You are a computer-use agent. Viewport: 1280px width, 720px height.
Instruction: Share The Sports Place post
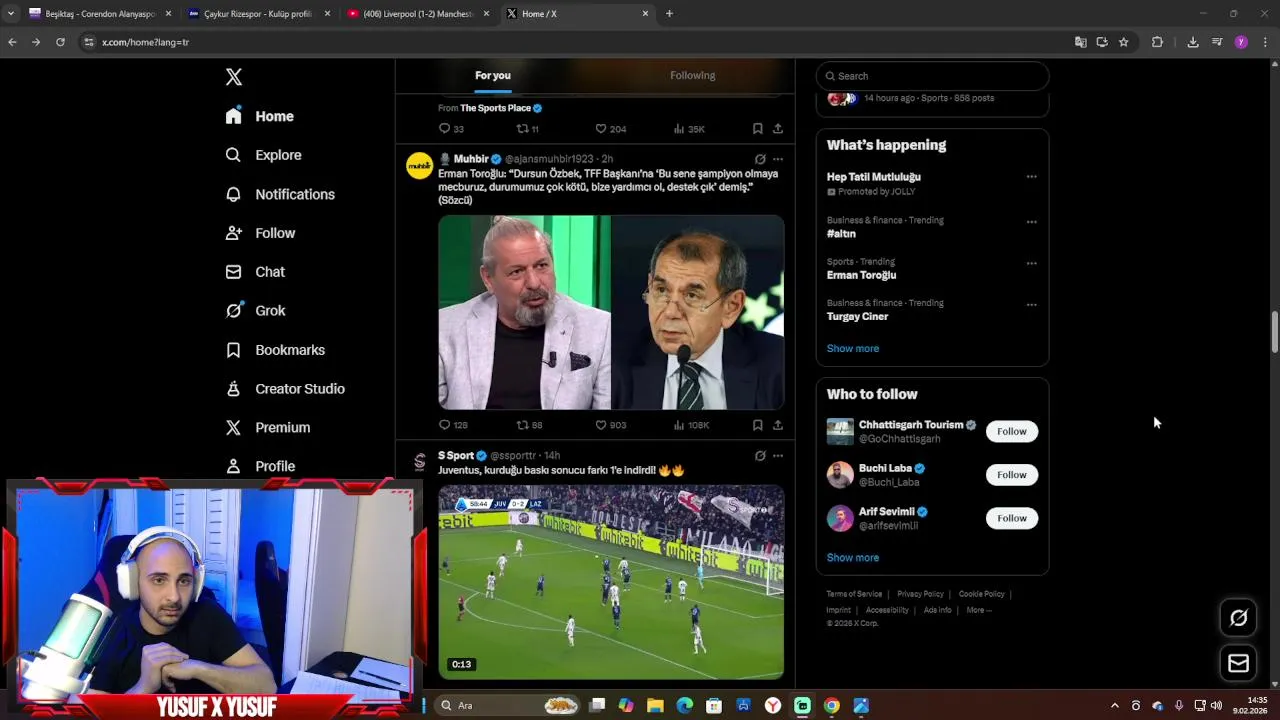(777, 129)
